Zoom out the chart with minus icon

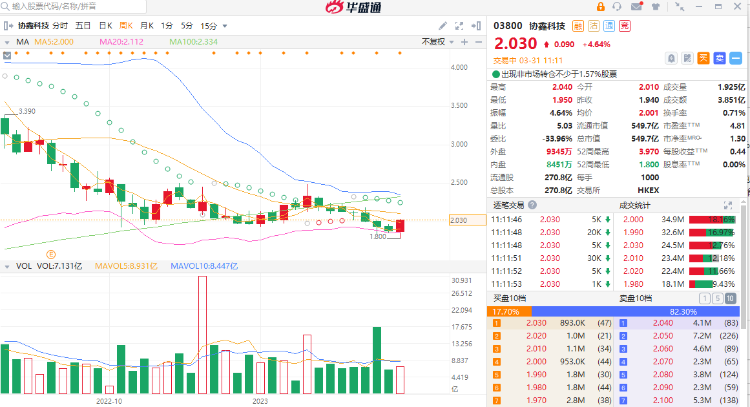(478, 42)
